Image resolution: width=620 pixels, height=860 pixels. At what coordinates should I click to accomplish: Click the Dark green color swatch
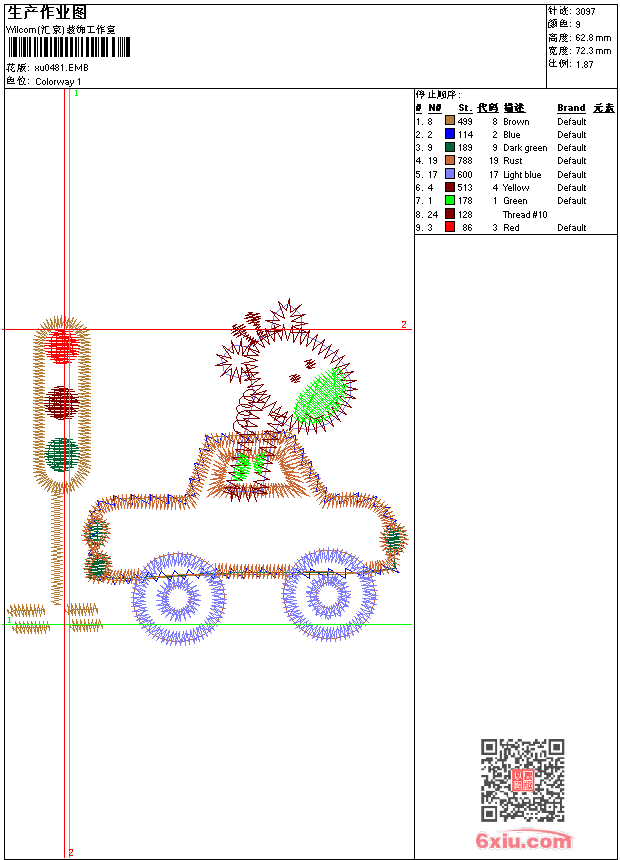[449, 147]
